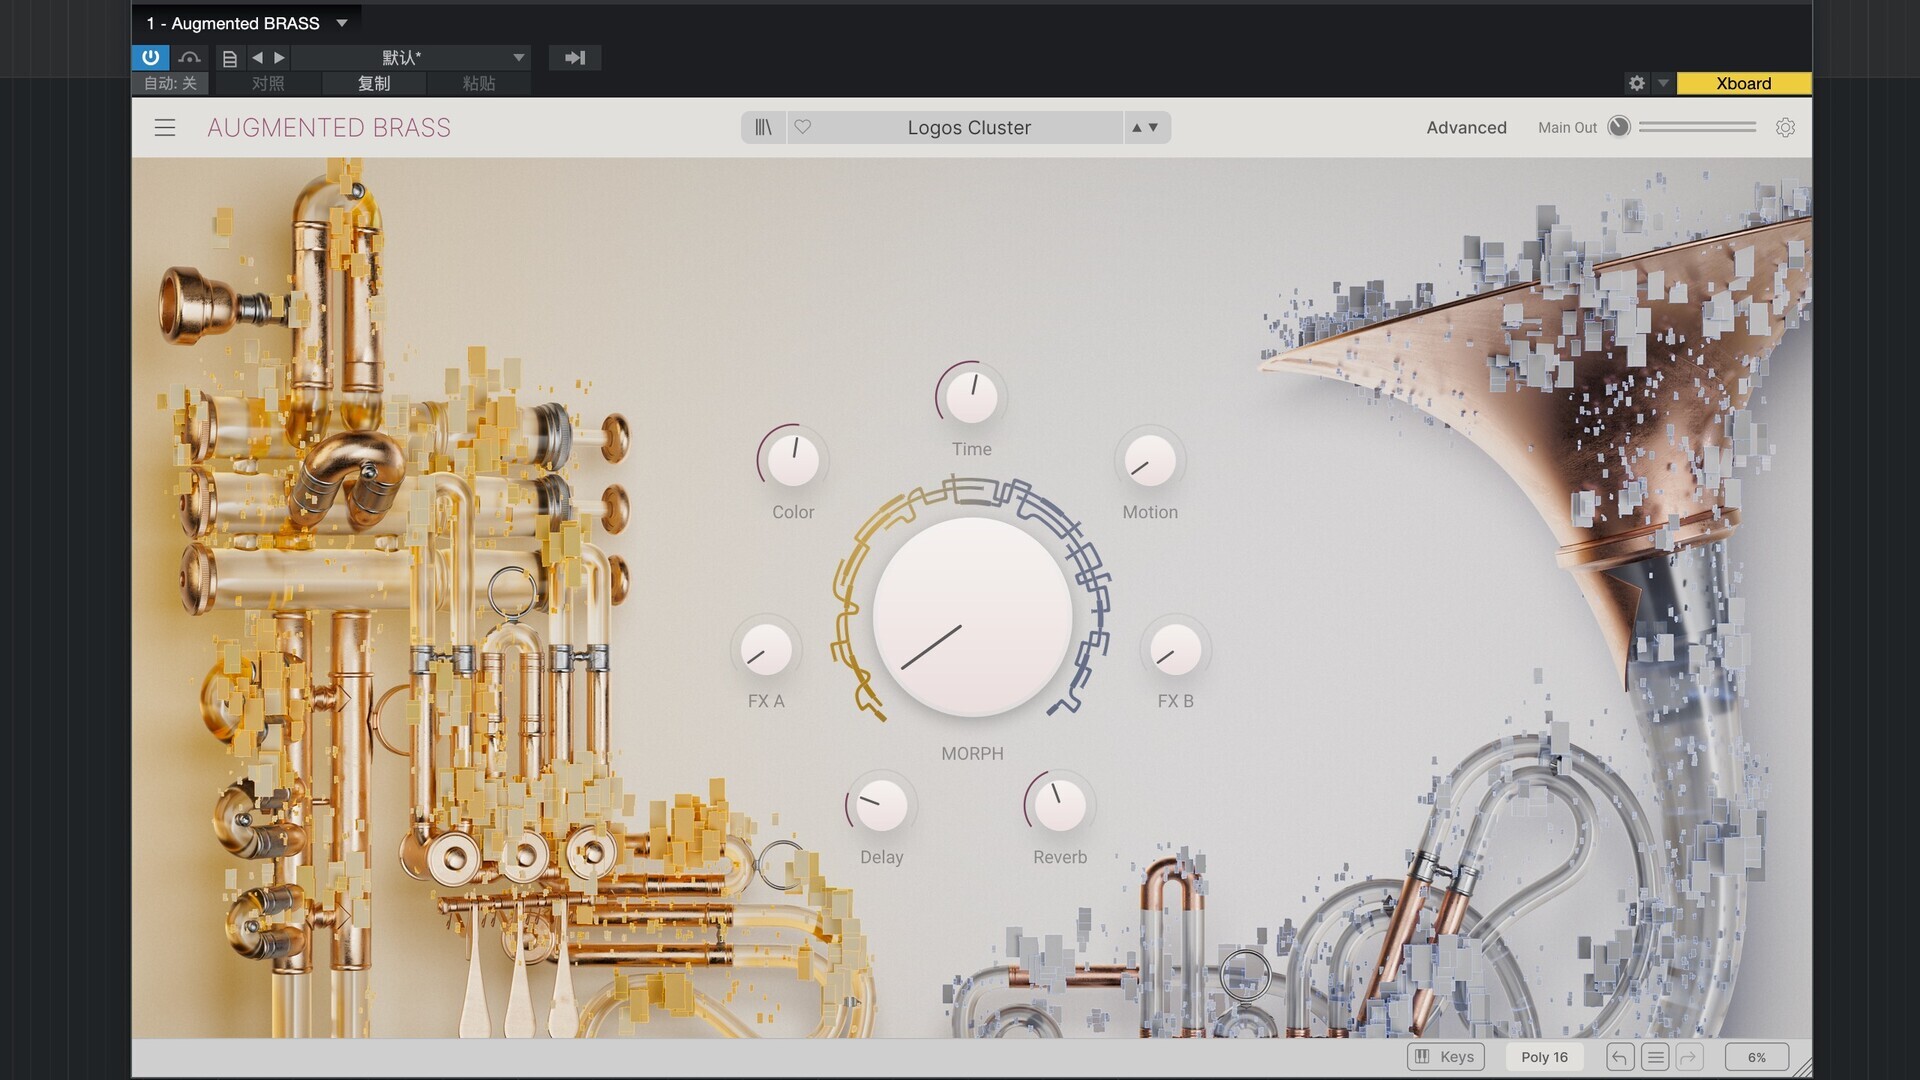Viewport: 1920px width, 1080px height.
Task: Open the host gear settings icon
Action: point(1637,83)
